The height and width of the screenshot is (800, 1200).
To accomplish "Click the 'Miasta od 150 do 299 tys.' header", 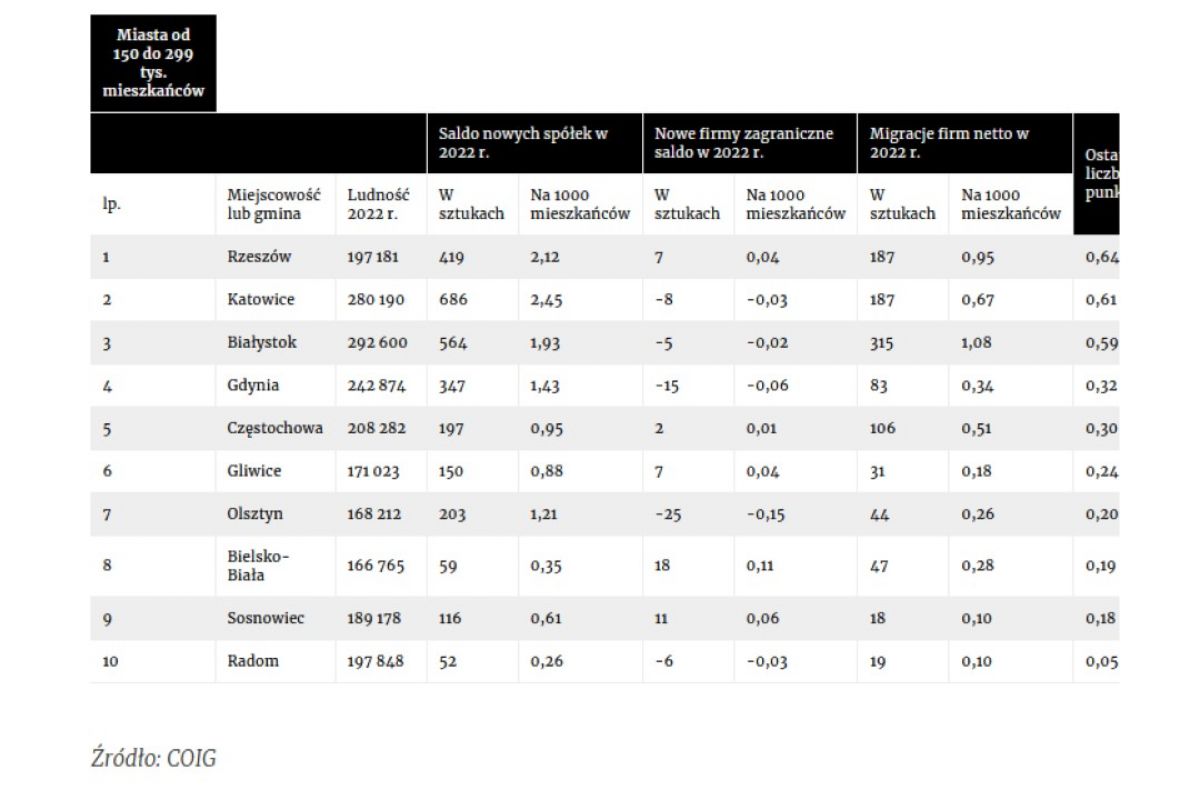I will [x=153, y=63].
